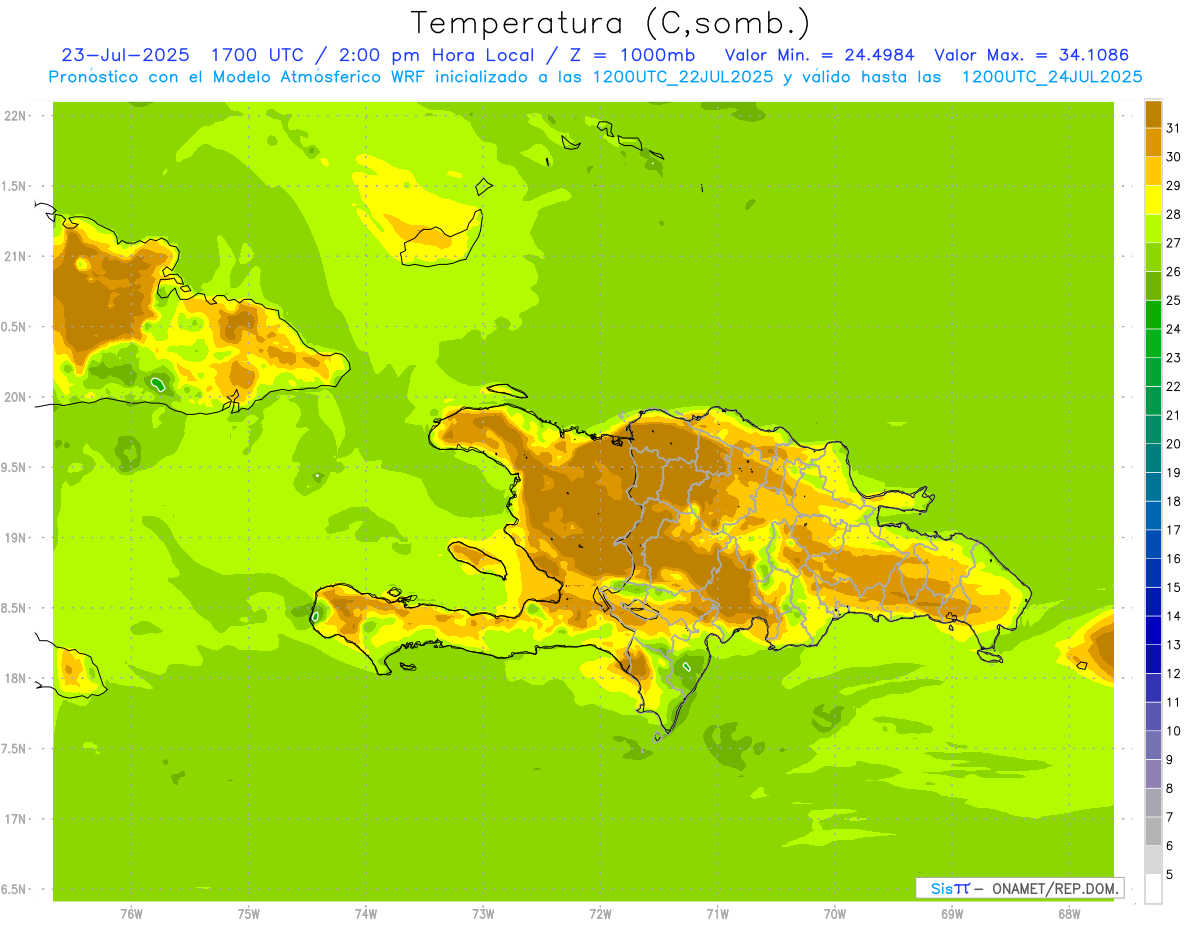The image size is (1200, 927).
Task: Click the "19N" latitude label
Action: coord(15,538)
